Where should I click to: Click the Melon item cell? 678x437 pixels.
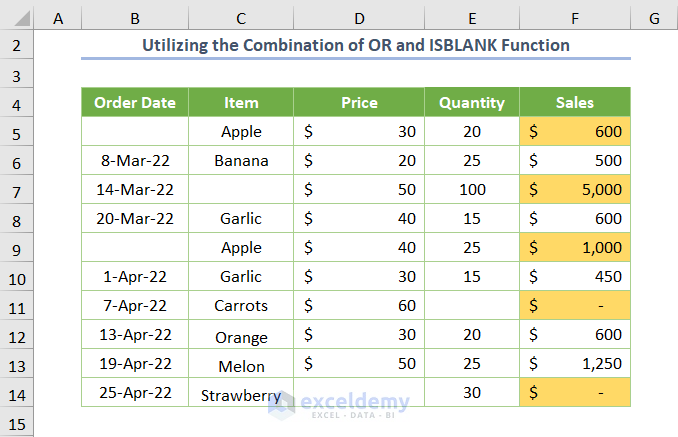[241, 364]
